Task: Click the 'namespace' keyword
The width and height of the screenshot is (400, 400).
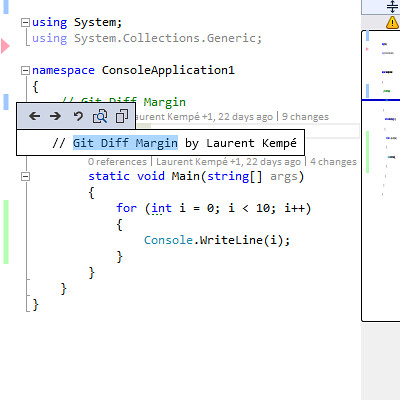Action: click(63, 70)
